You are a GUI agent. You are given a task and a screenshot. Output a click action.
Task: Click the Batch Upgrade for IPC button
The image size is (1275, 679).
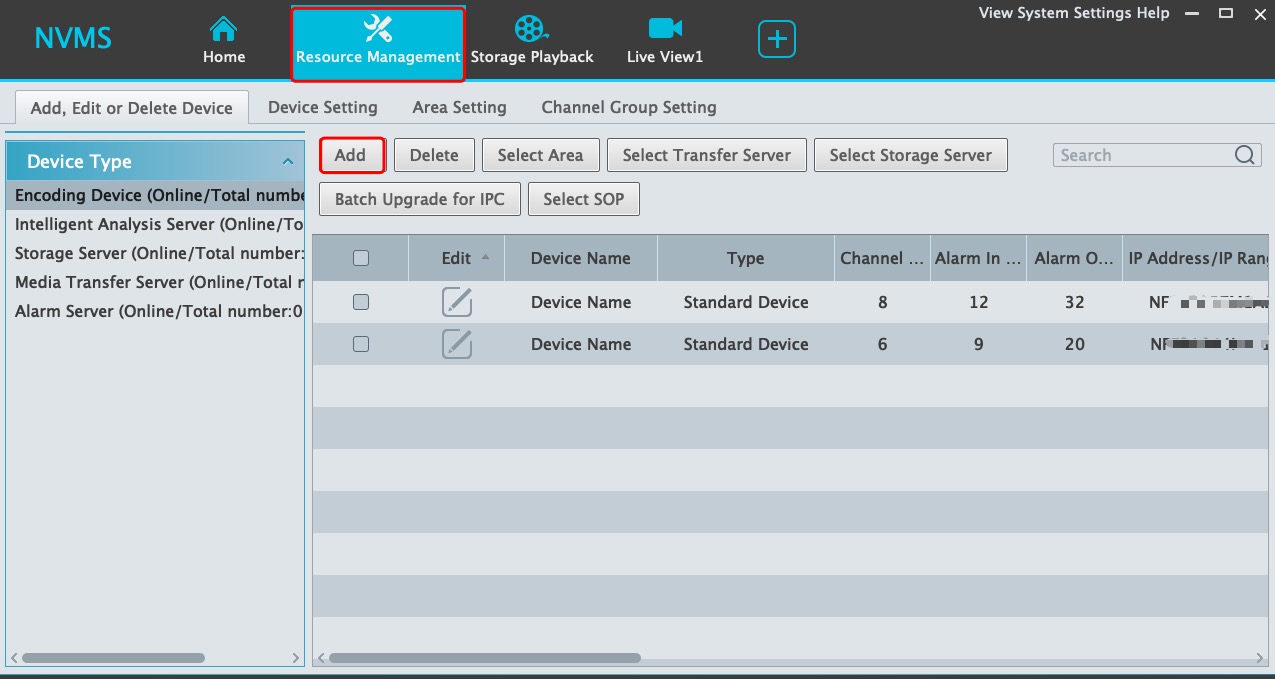tap(419, 199)
